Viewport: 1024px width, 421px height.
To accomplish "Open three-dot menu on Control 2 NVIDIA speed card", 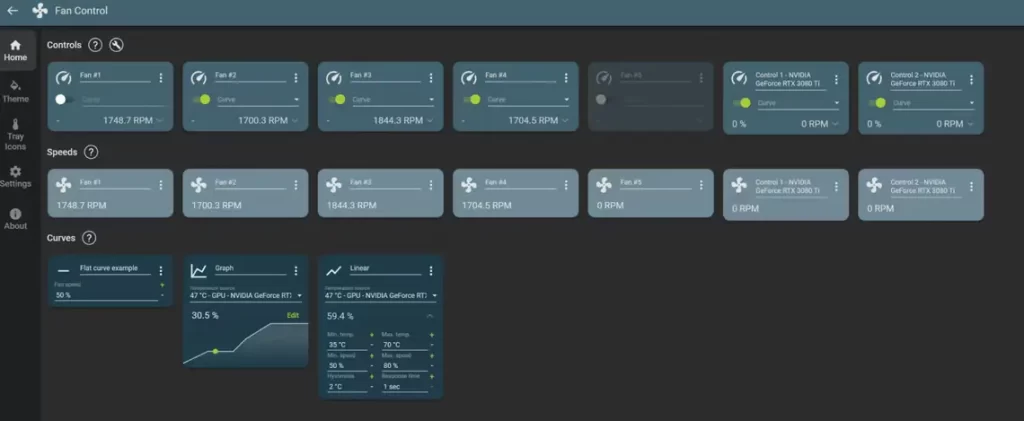I will [971, 187].
